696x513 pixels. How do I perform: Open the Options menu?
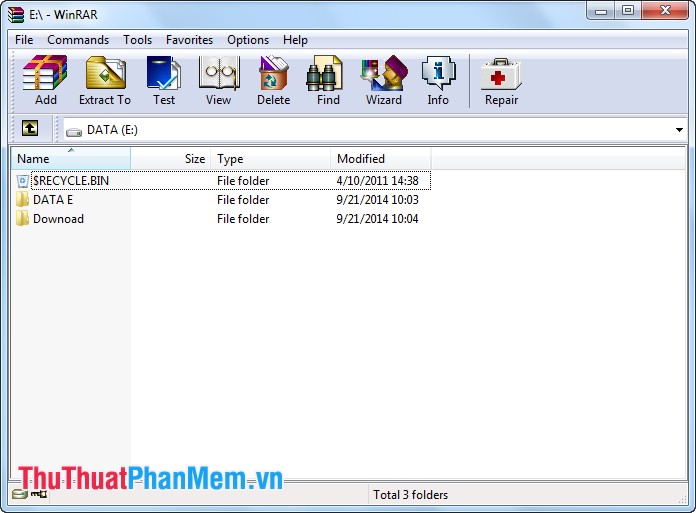click(248, 40)
